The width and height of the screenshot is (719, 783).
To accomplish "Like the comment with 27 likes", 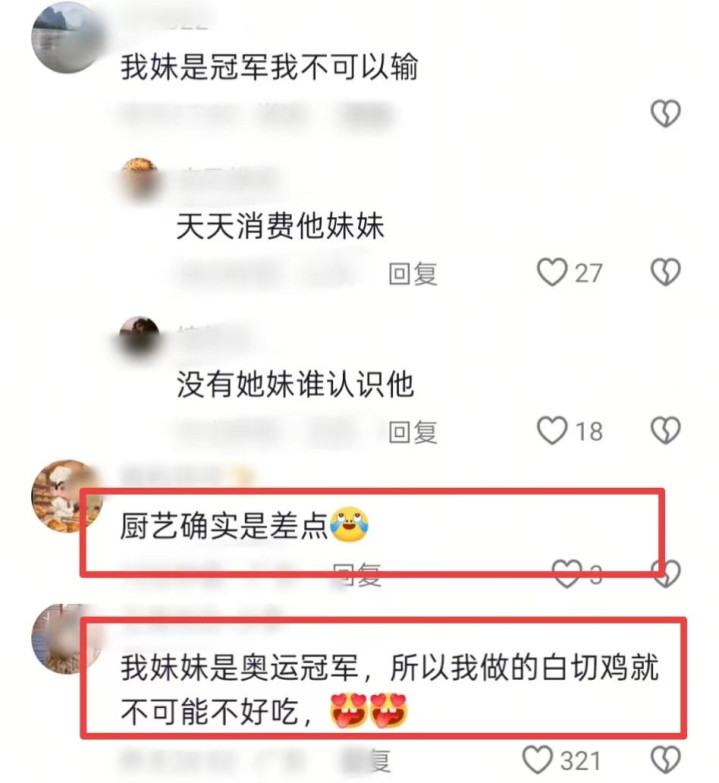I will tap(552, 272).
